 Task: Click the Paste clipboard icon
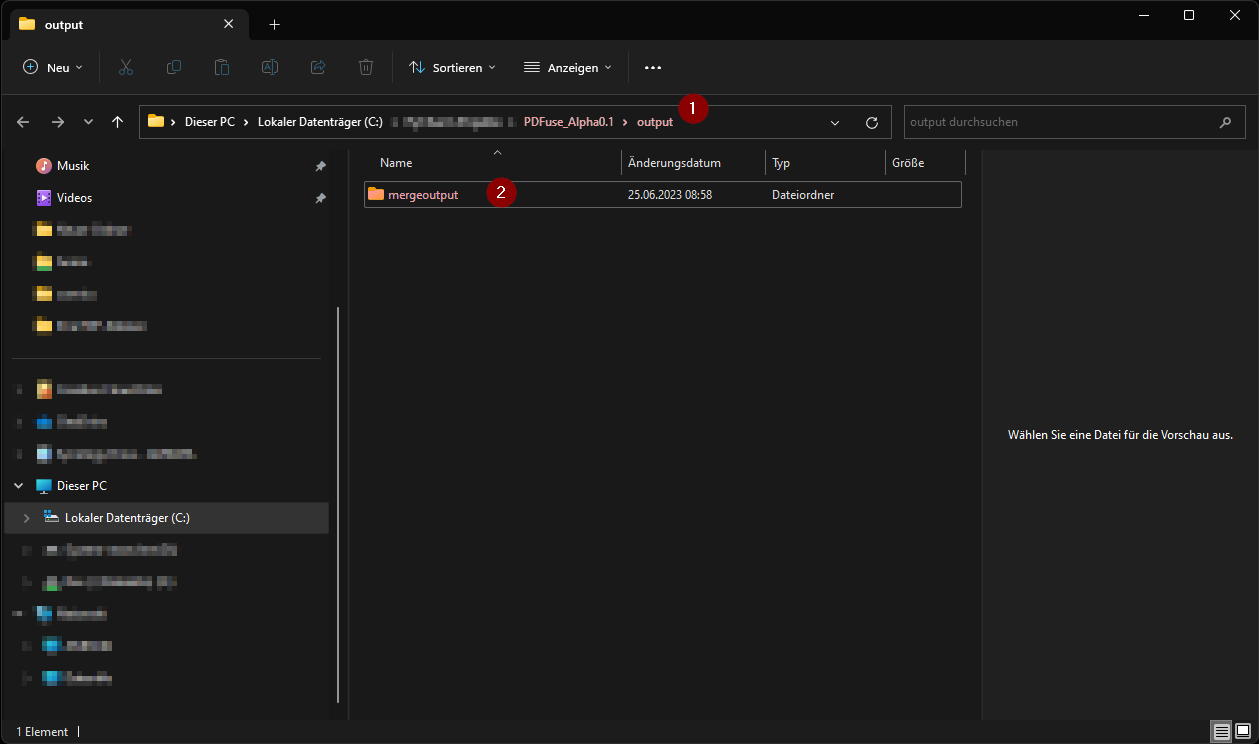[222, 67]
